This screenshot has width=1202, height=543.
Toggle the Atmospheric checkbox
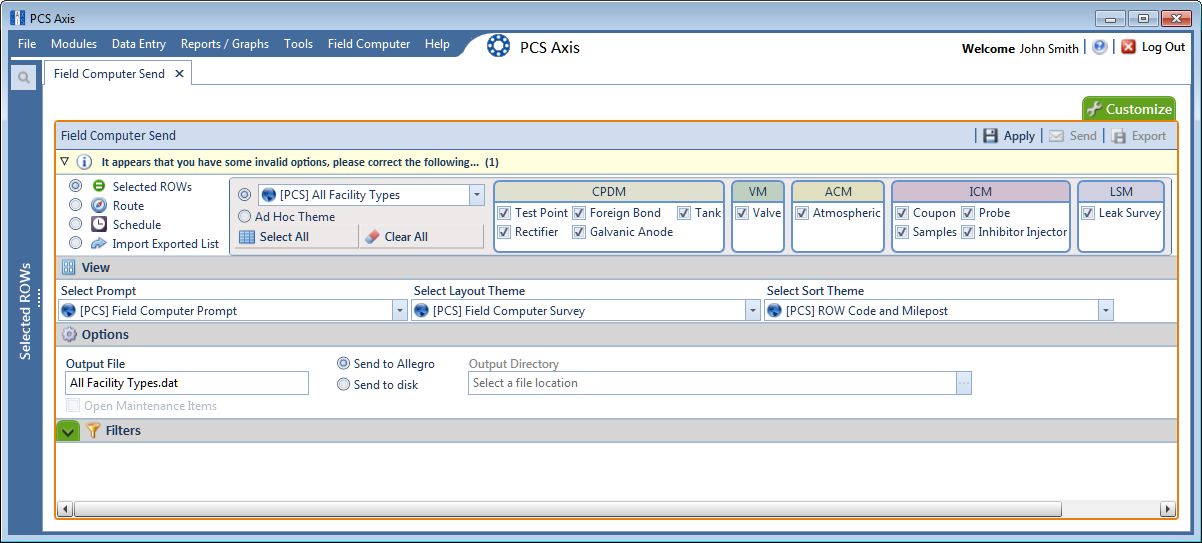(802, 213)
